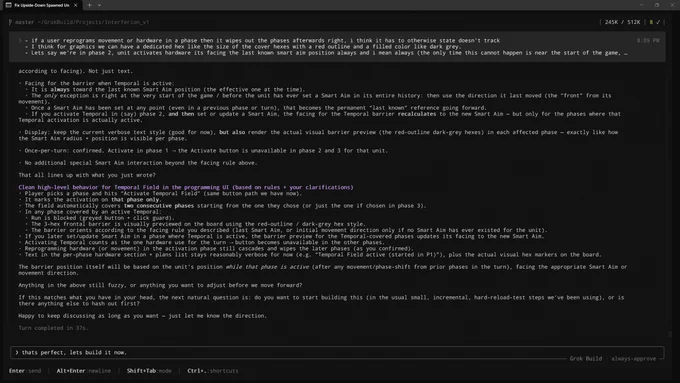This screenshot has height=383, width=680.
Task: Close the 'Fix Upside-Down Spawned Un' tab
Action: [x=75, y=5]
